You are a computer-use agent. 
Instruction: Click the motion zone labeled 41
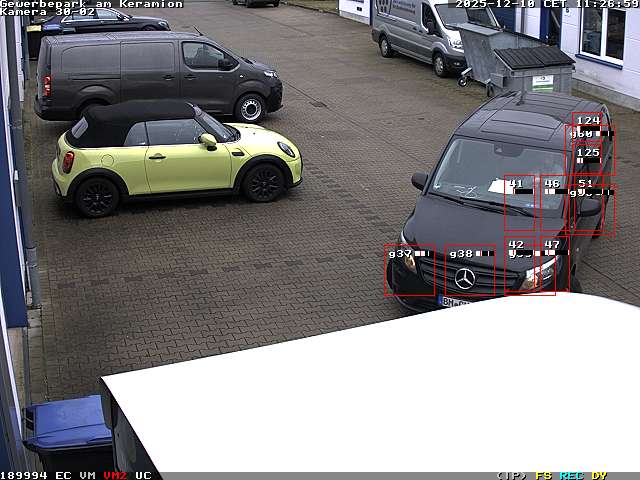520,203
